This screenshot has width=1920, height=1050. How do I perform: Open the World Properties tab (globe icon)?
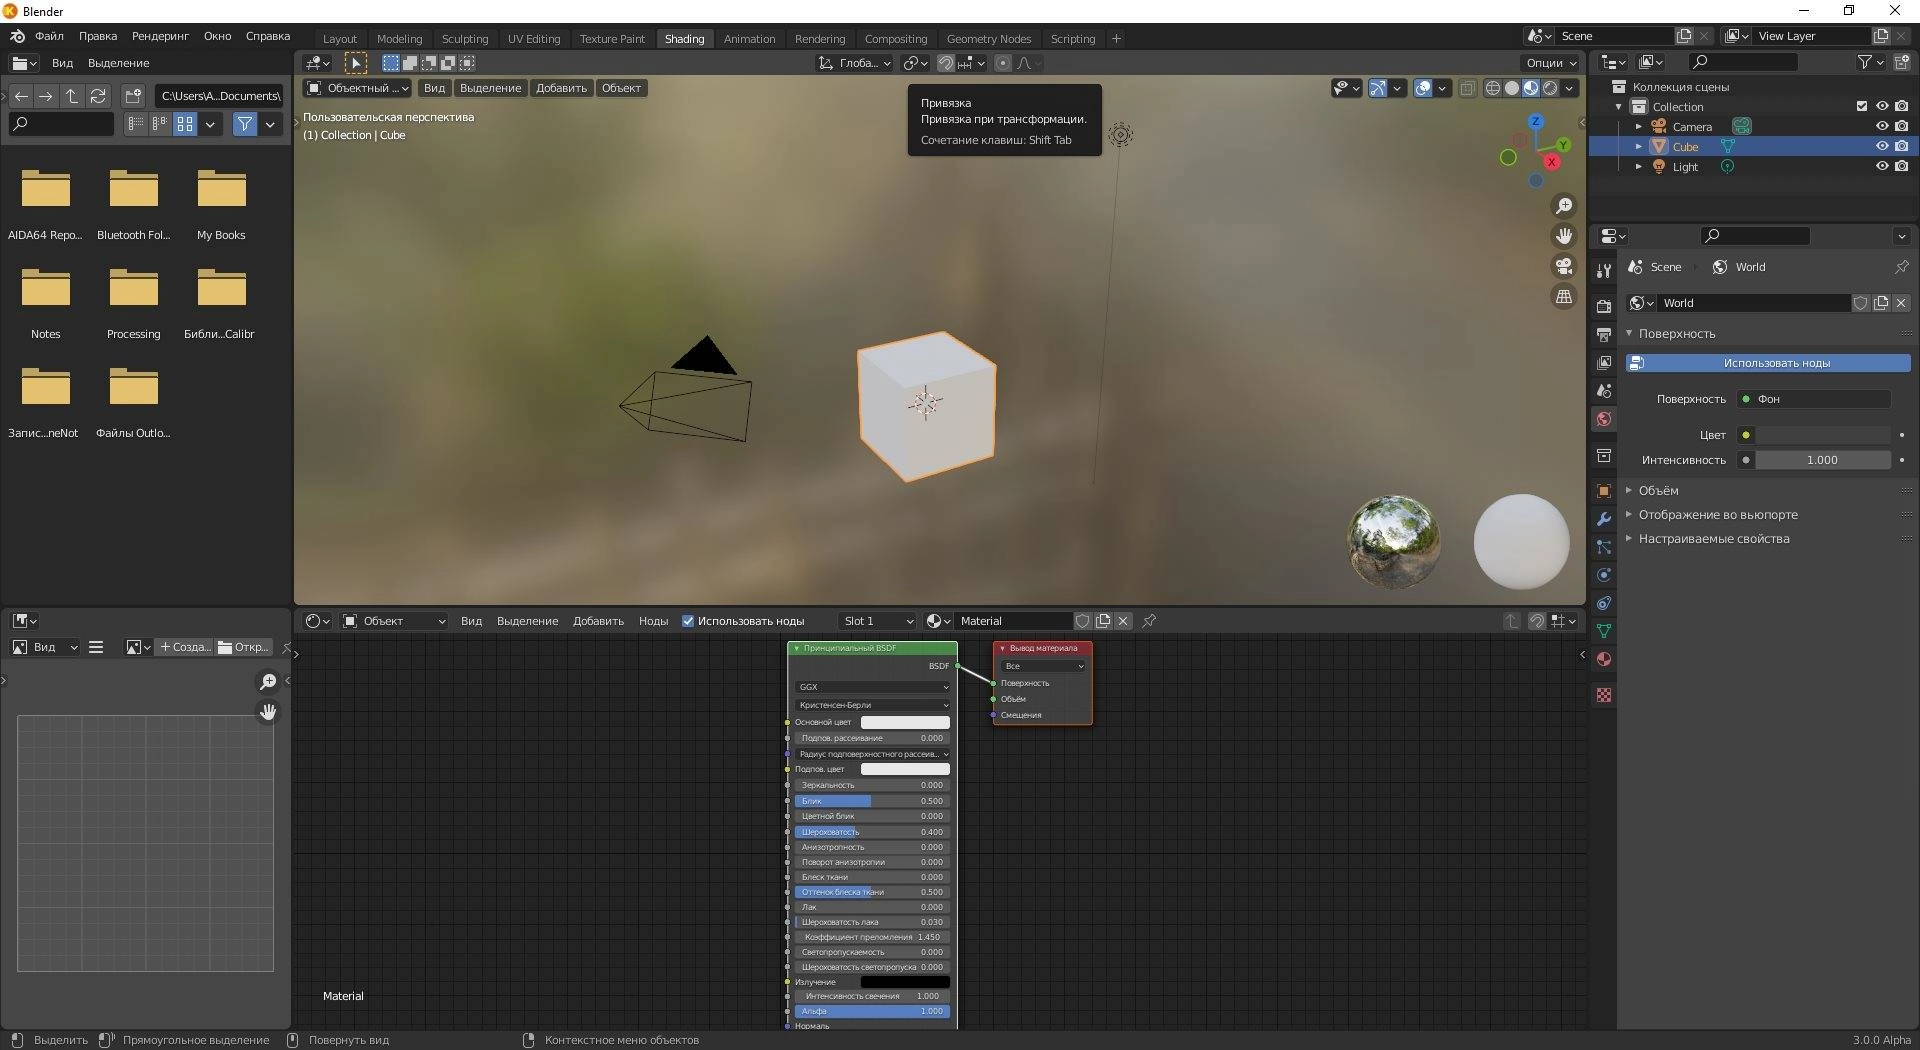(1604, 418)
